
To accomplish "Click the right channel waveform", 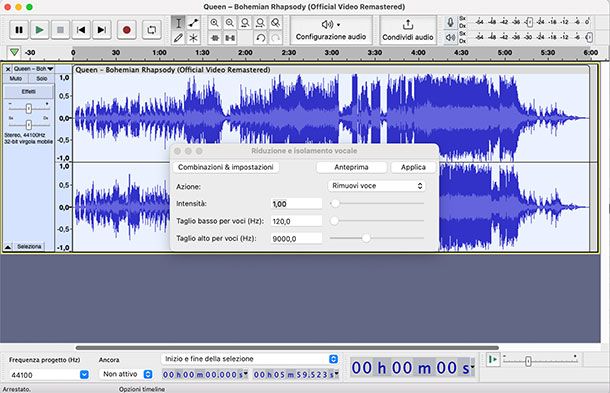I will tap(121, 207).
